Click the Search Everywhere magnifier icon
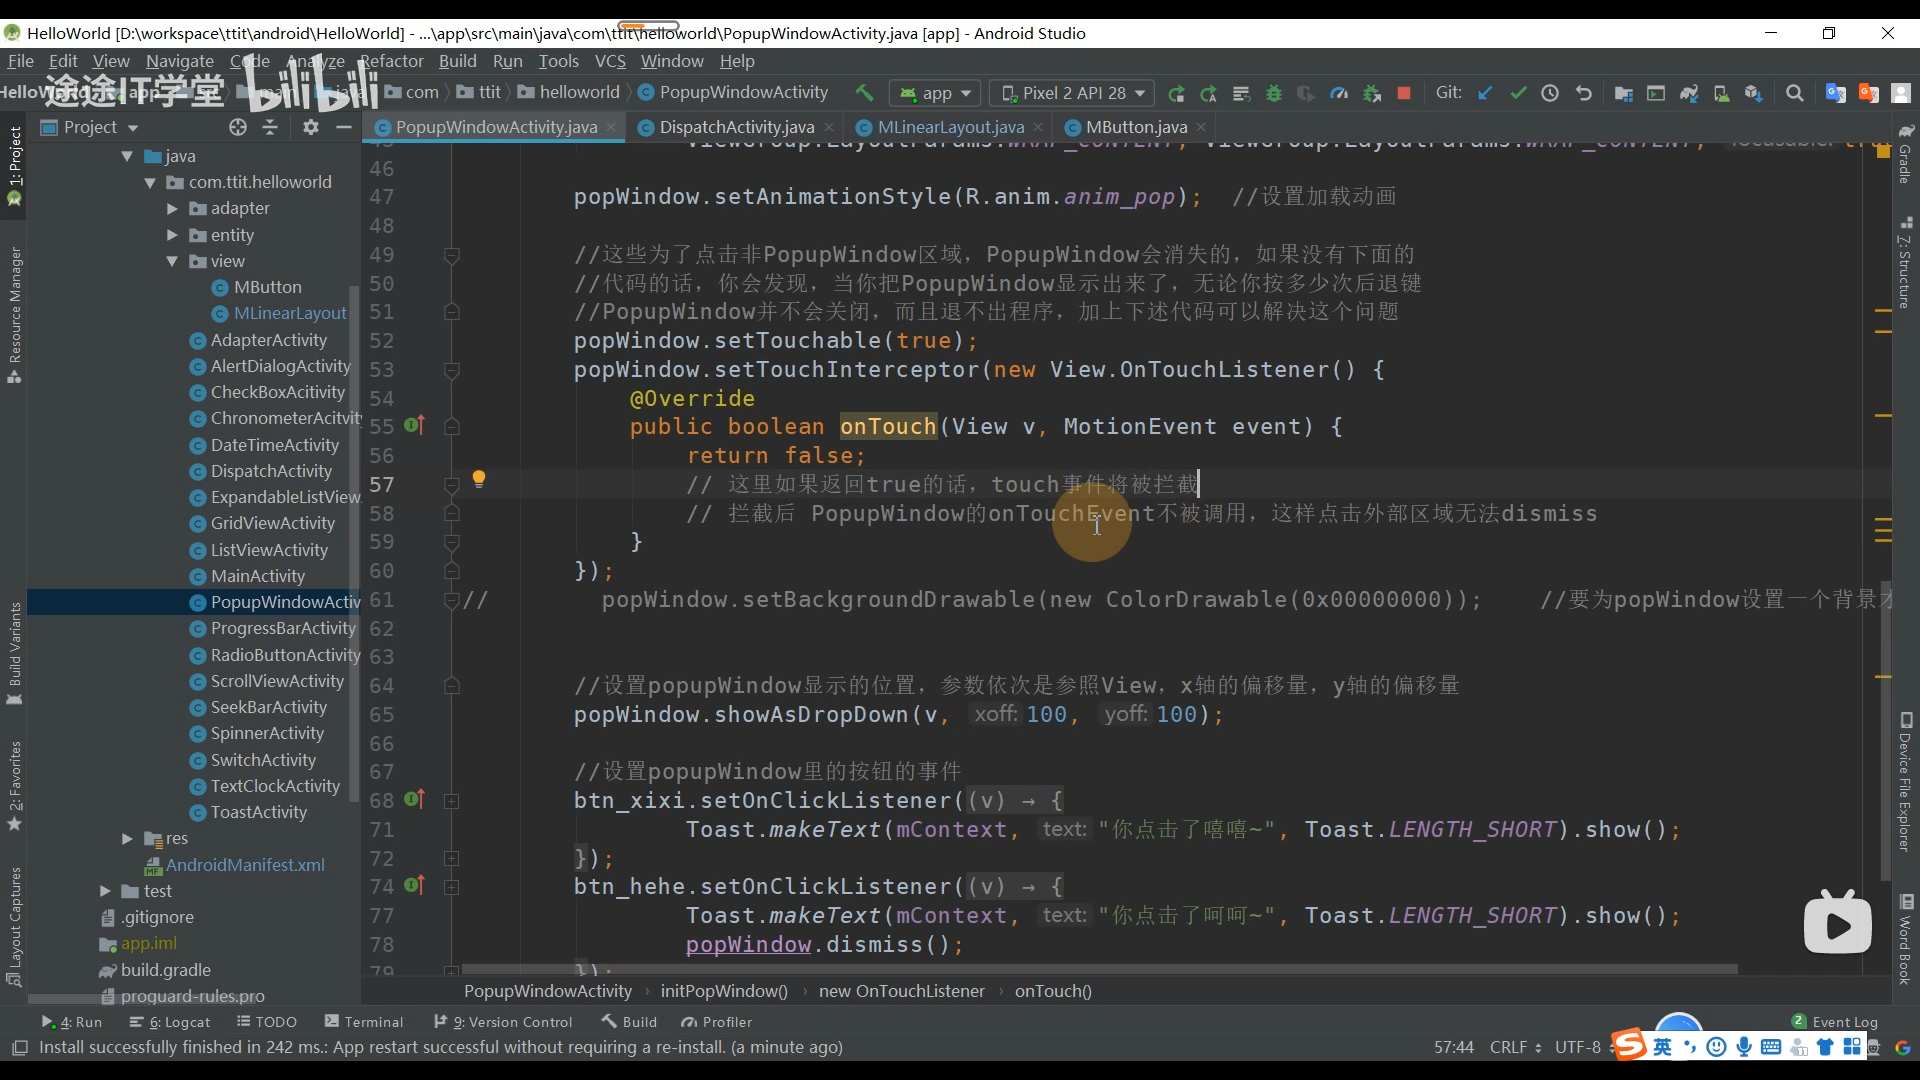 pos(1795,93)
